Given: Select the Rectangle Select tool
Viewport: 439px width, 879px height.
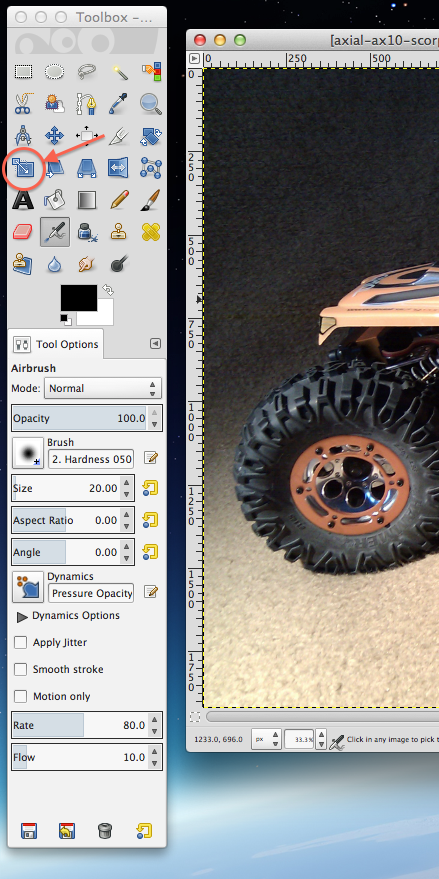Looking at the screenshot, I should point(23,71).
